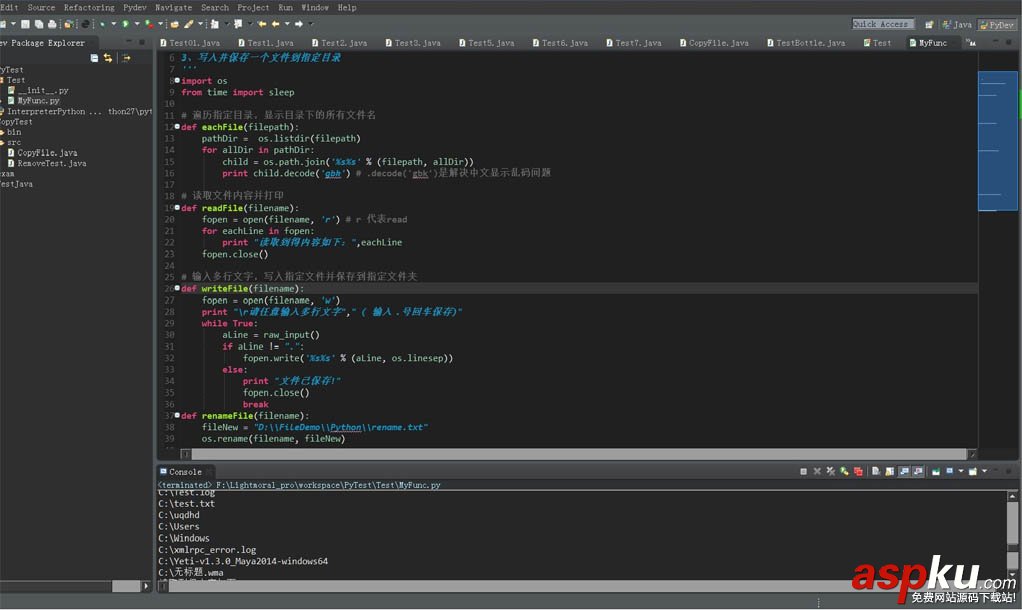
Task: Open the Refactoring menu
Action: point(89,7)
